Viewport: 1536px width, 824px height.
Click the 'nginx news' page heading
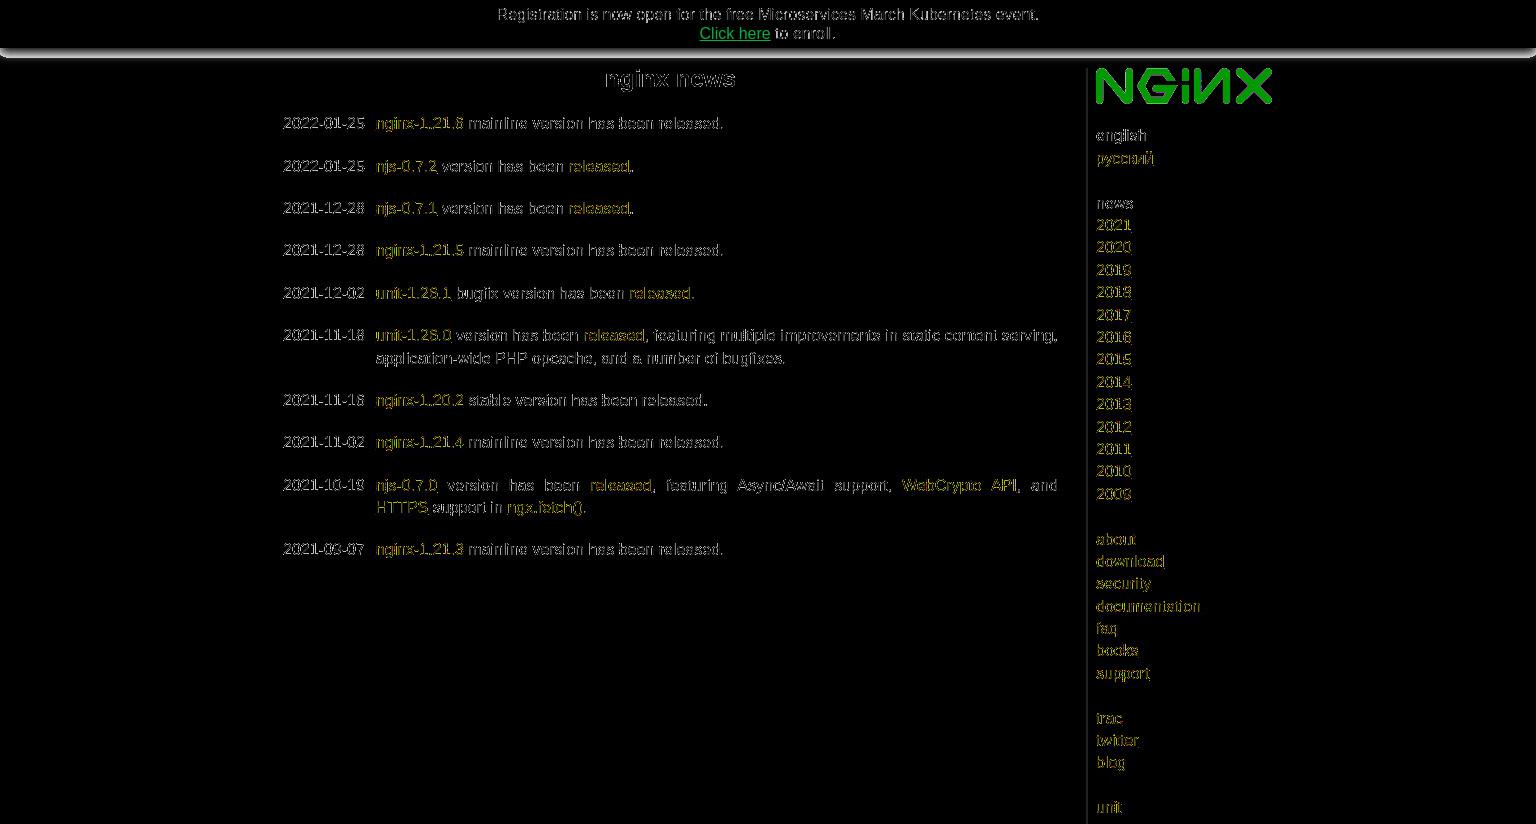coord(670,79)
